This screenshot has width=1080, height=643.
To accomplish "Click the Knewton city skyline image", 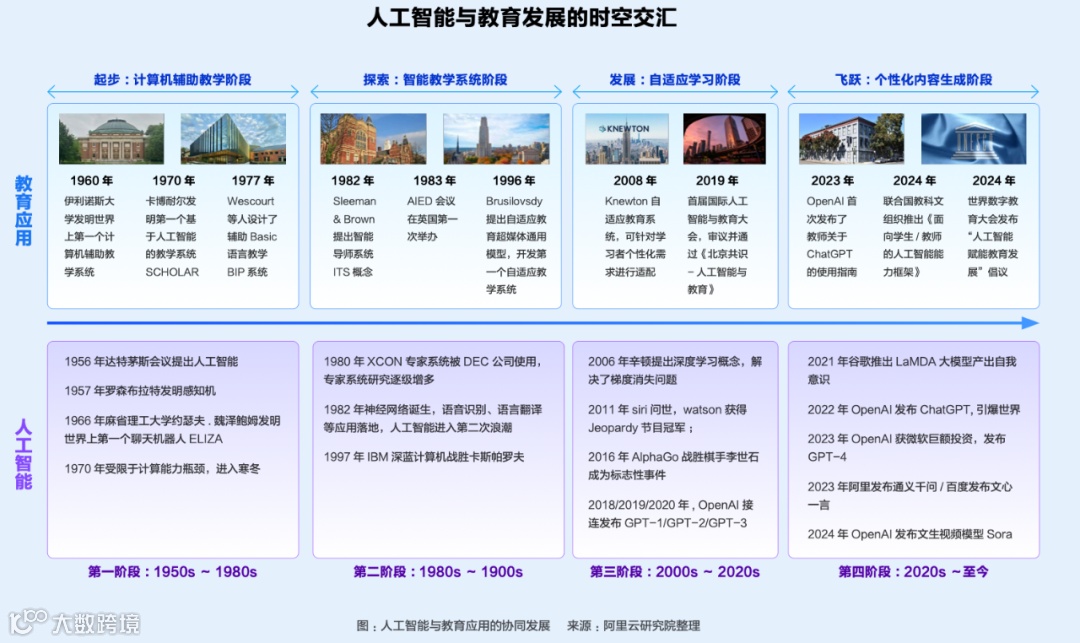I will click(x=627, y=138).
